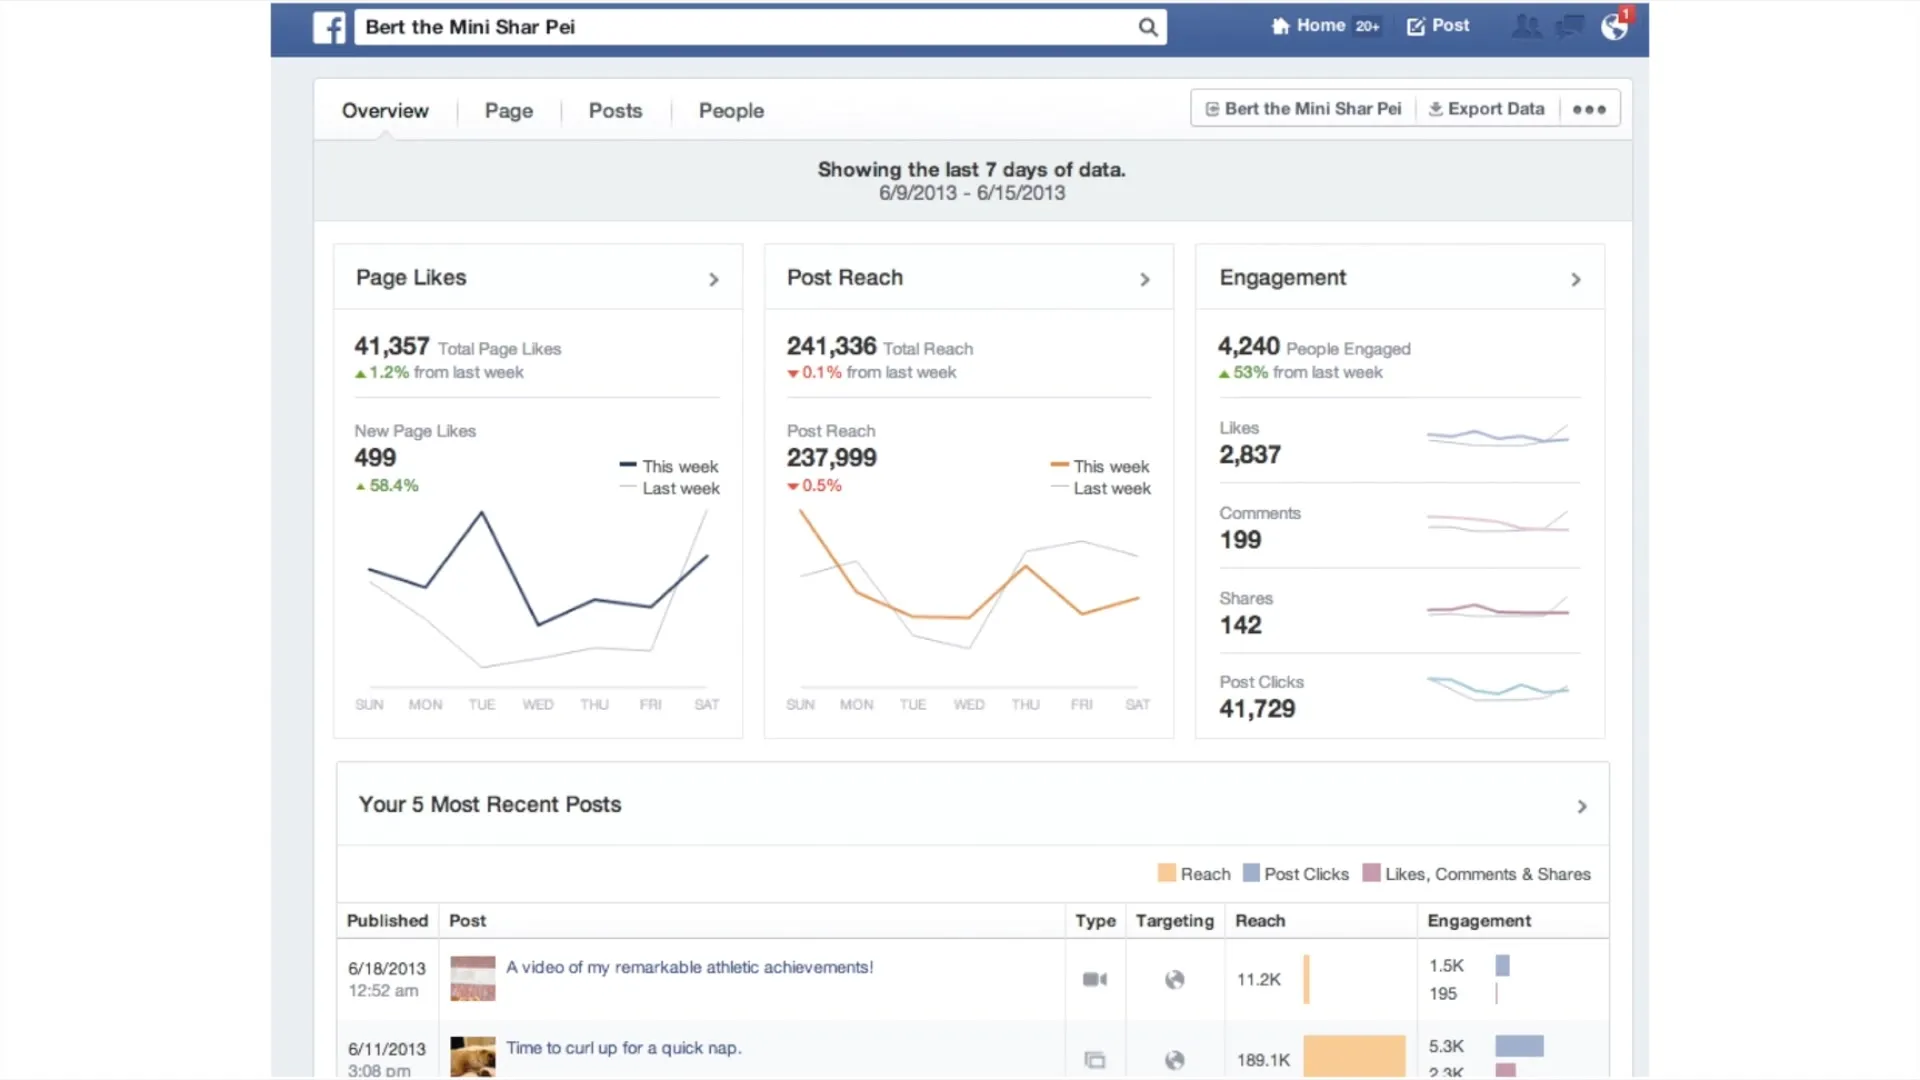The image size is (1920, 1080).
Task: Select the People tab
Action: pyautogui.click(x=731, y=109)
